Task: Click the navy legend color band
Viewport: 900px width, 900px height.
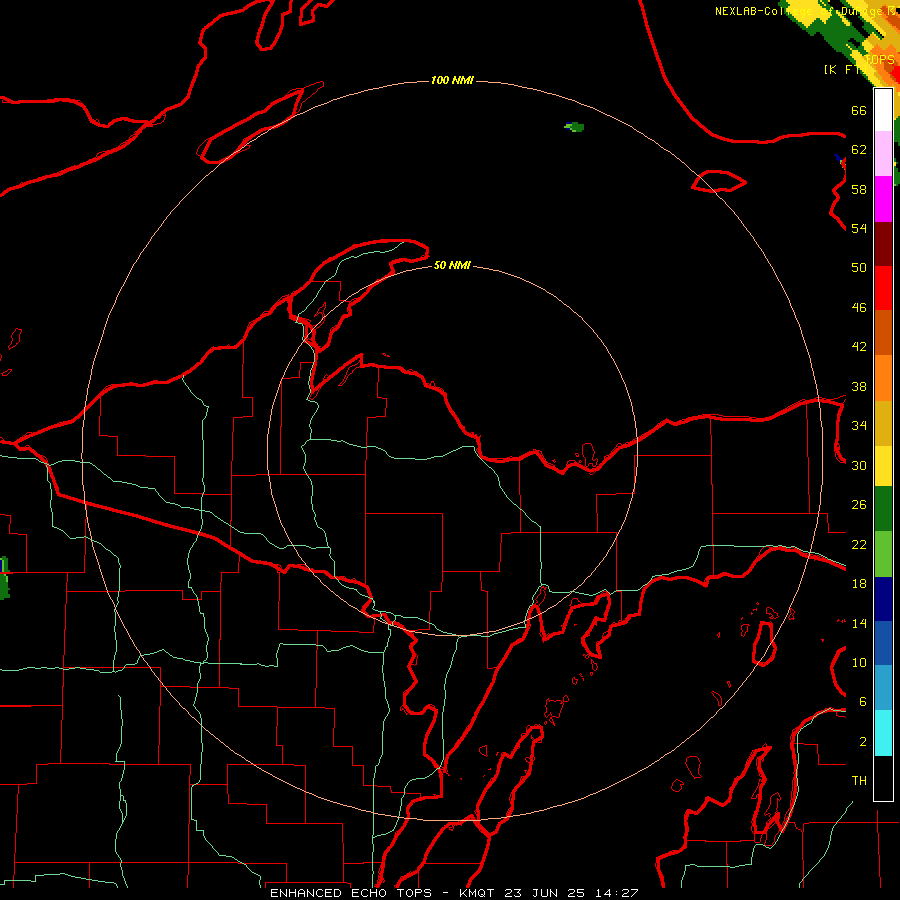Action: (883, 599)
